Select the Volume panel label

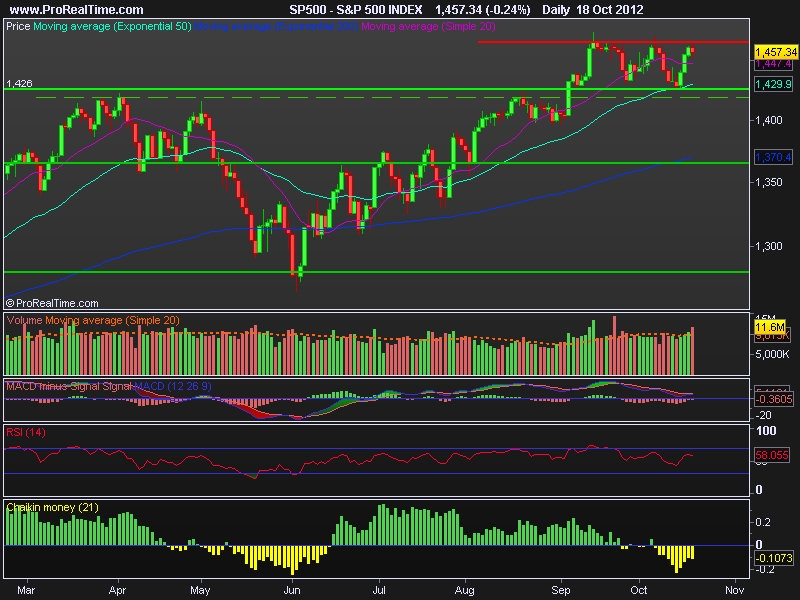pos(24,320)
